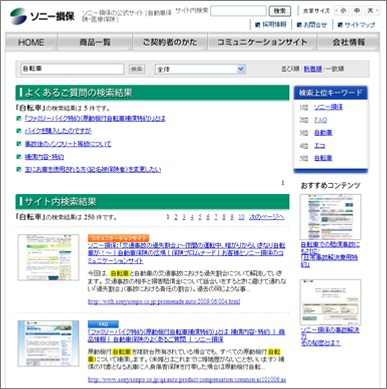Open second recommended content thumbnail
The width and height of the screenshot is (387, 389).
click(330, 302)
